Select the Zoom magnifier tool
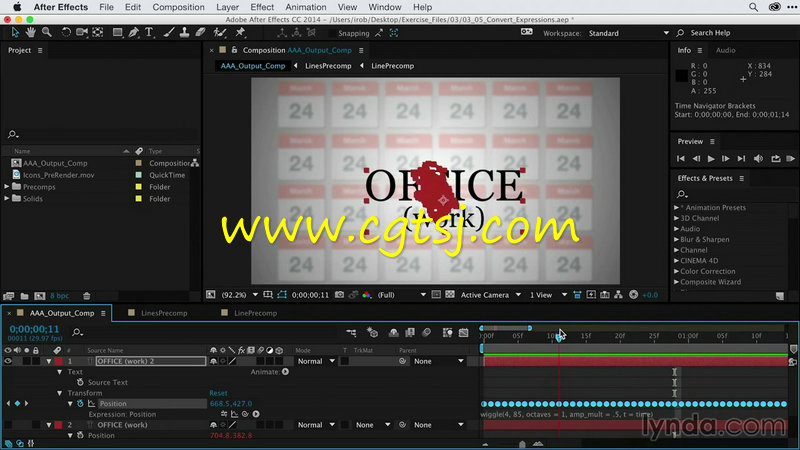Image resolution: width=800 pixels, height=450 pixels. pos(47,33)
